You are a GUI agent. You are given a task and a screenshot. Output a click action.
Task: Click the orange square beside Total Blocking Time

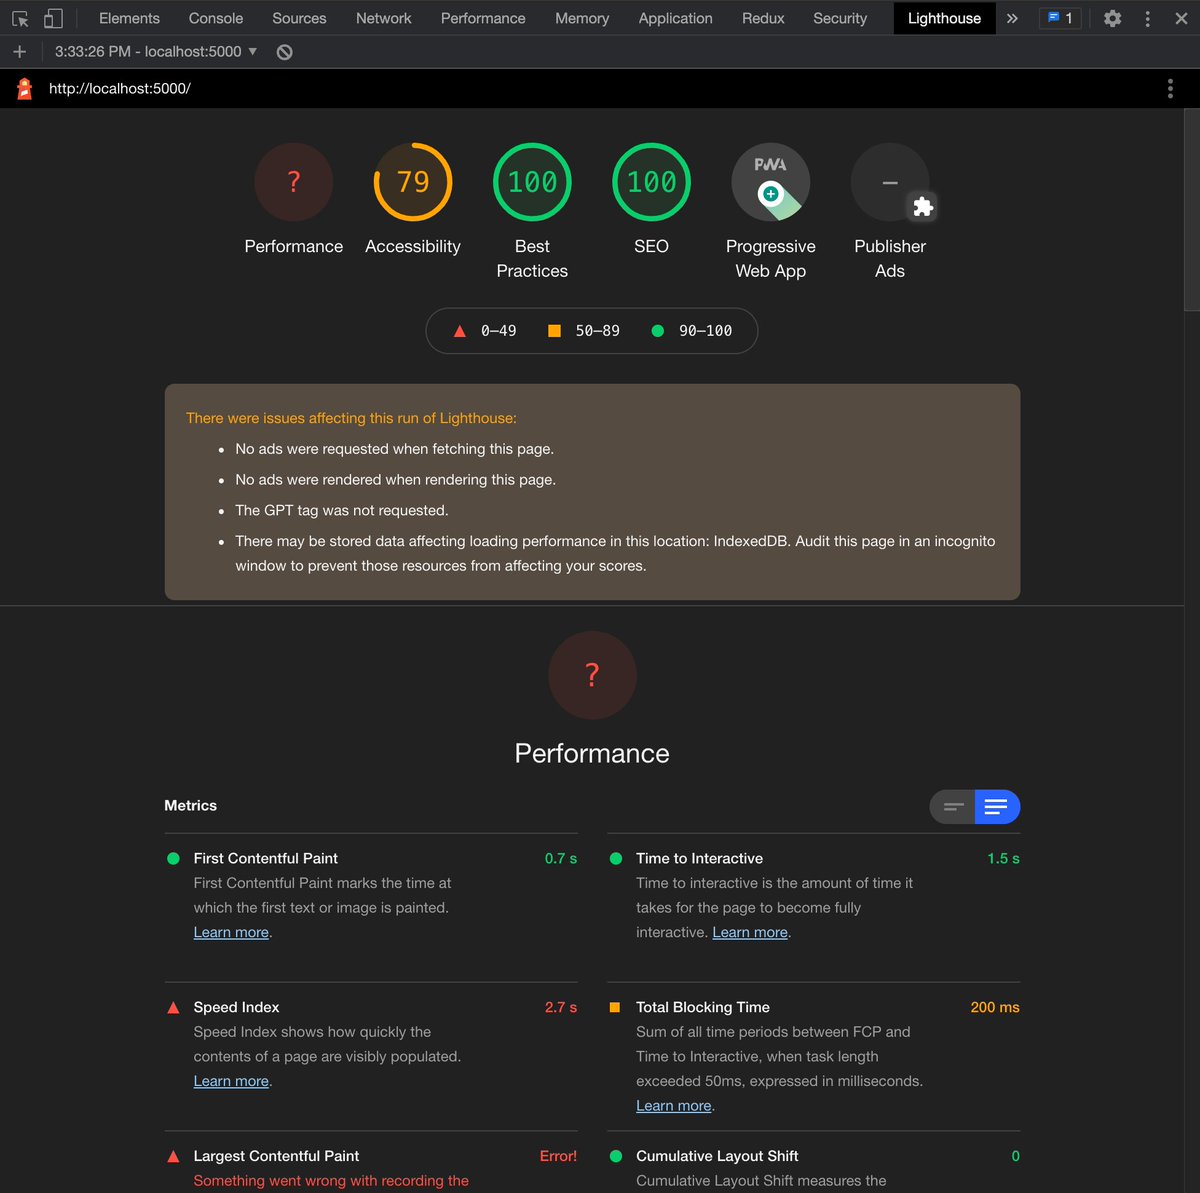coord(615,1007)
